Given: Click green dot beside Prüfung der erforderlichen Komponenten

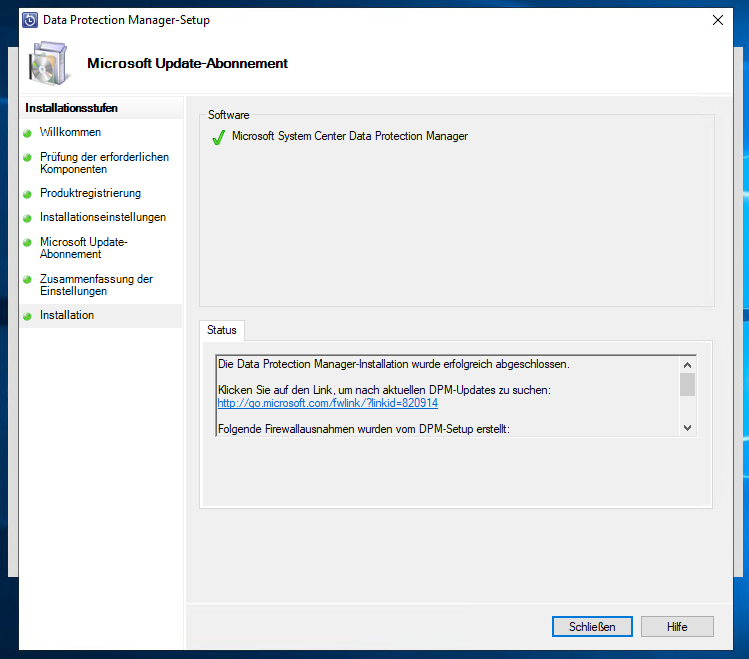Looking at the screenshot, I should tap(27, 157).
